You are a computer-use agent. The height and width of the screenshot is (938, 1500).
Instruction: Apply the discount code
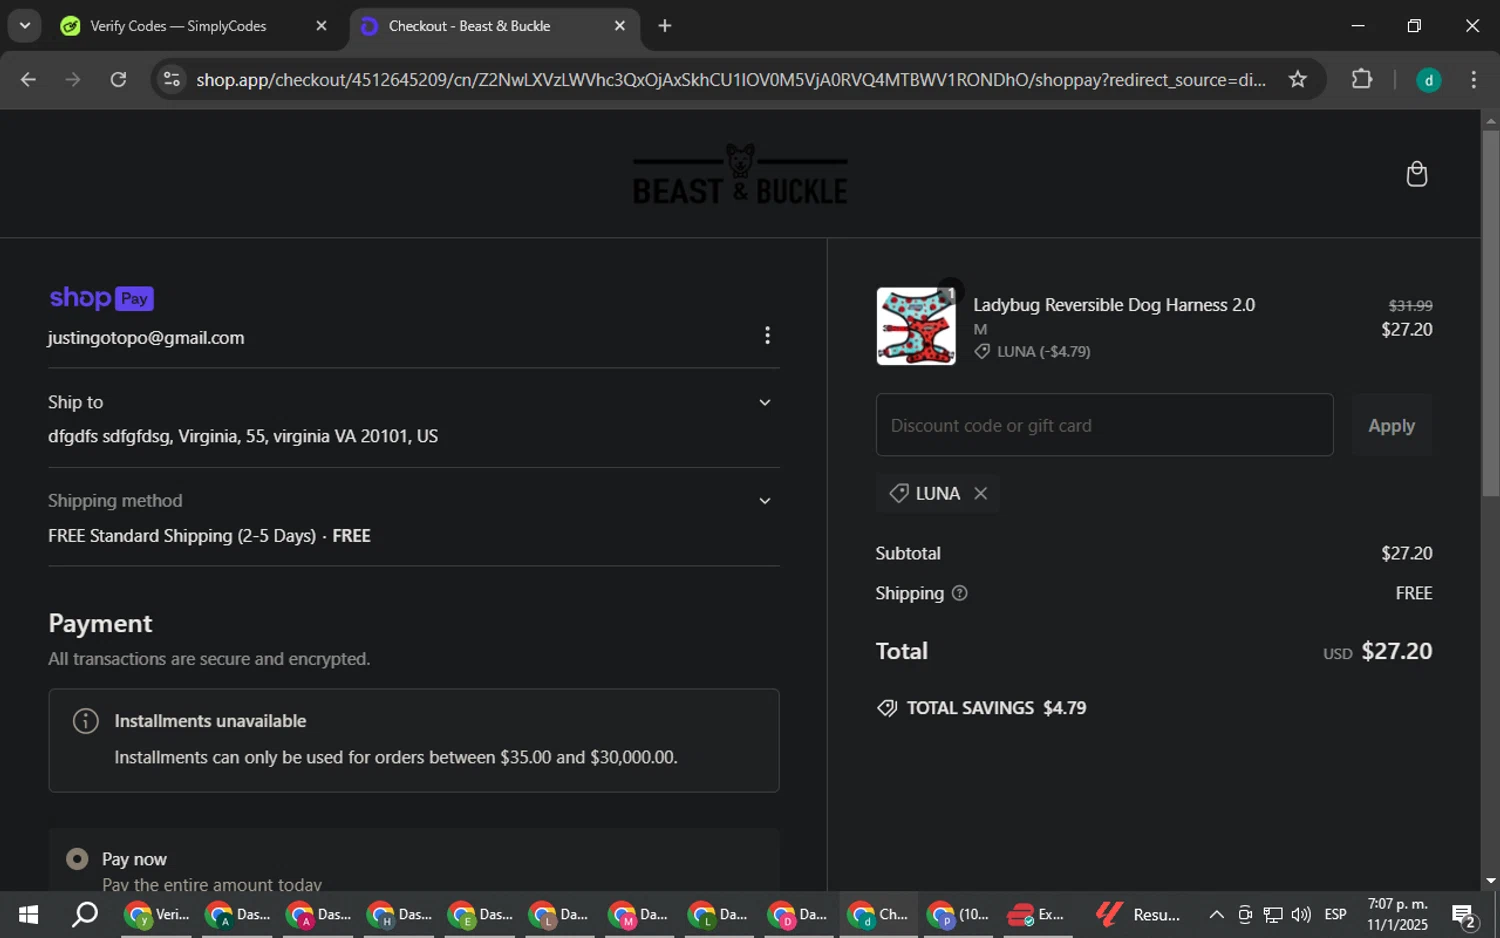click(1391, 425)
